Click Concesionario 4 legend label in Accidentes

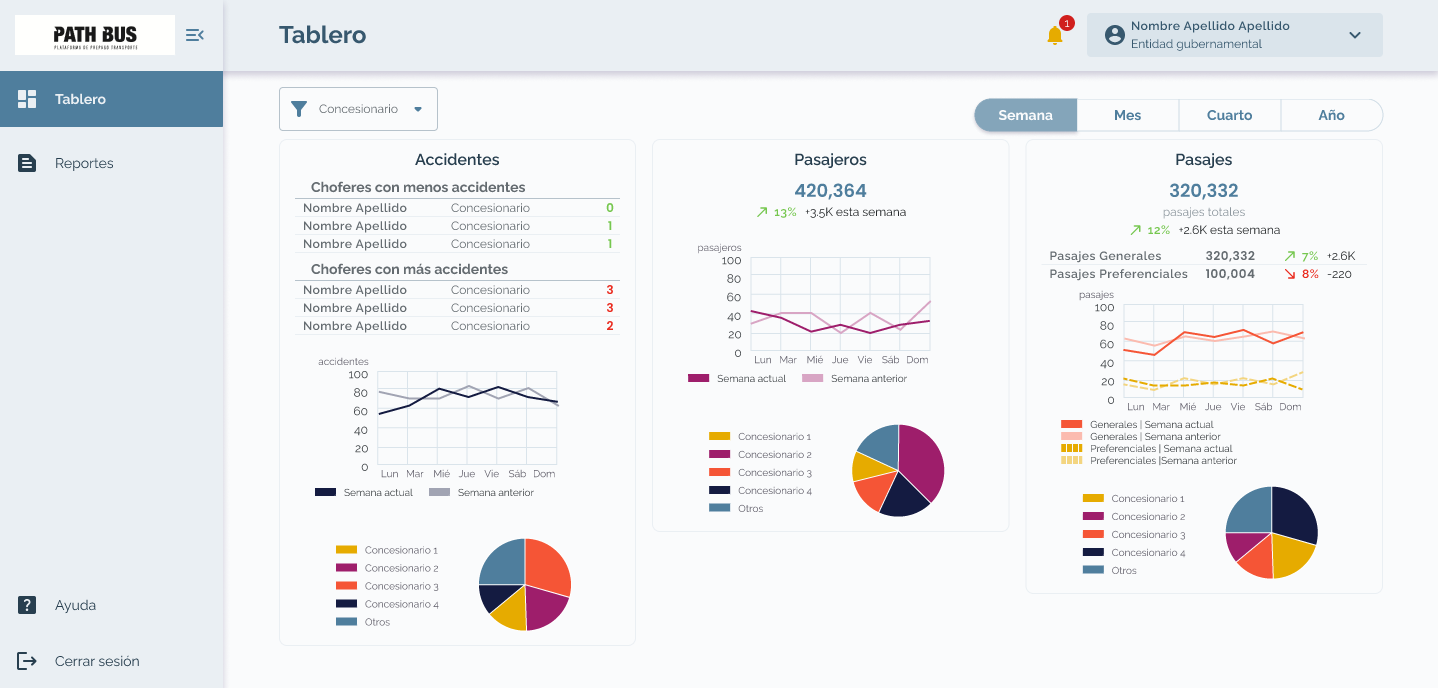coord(402,604)
